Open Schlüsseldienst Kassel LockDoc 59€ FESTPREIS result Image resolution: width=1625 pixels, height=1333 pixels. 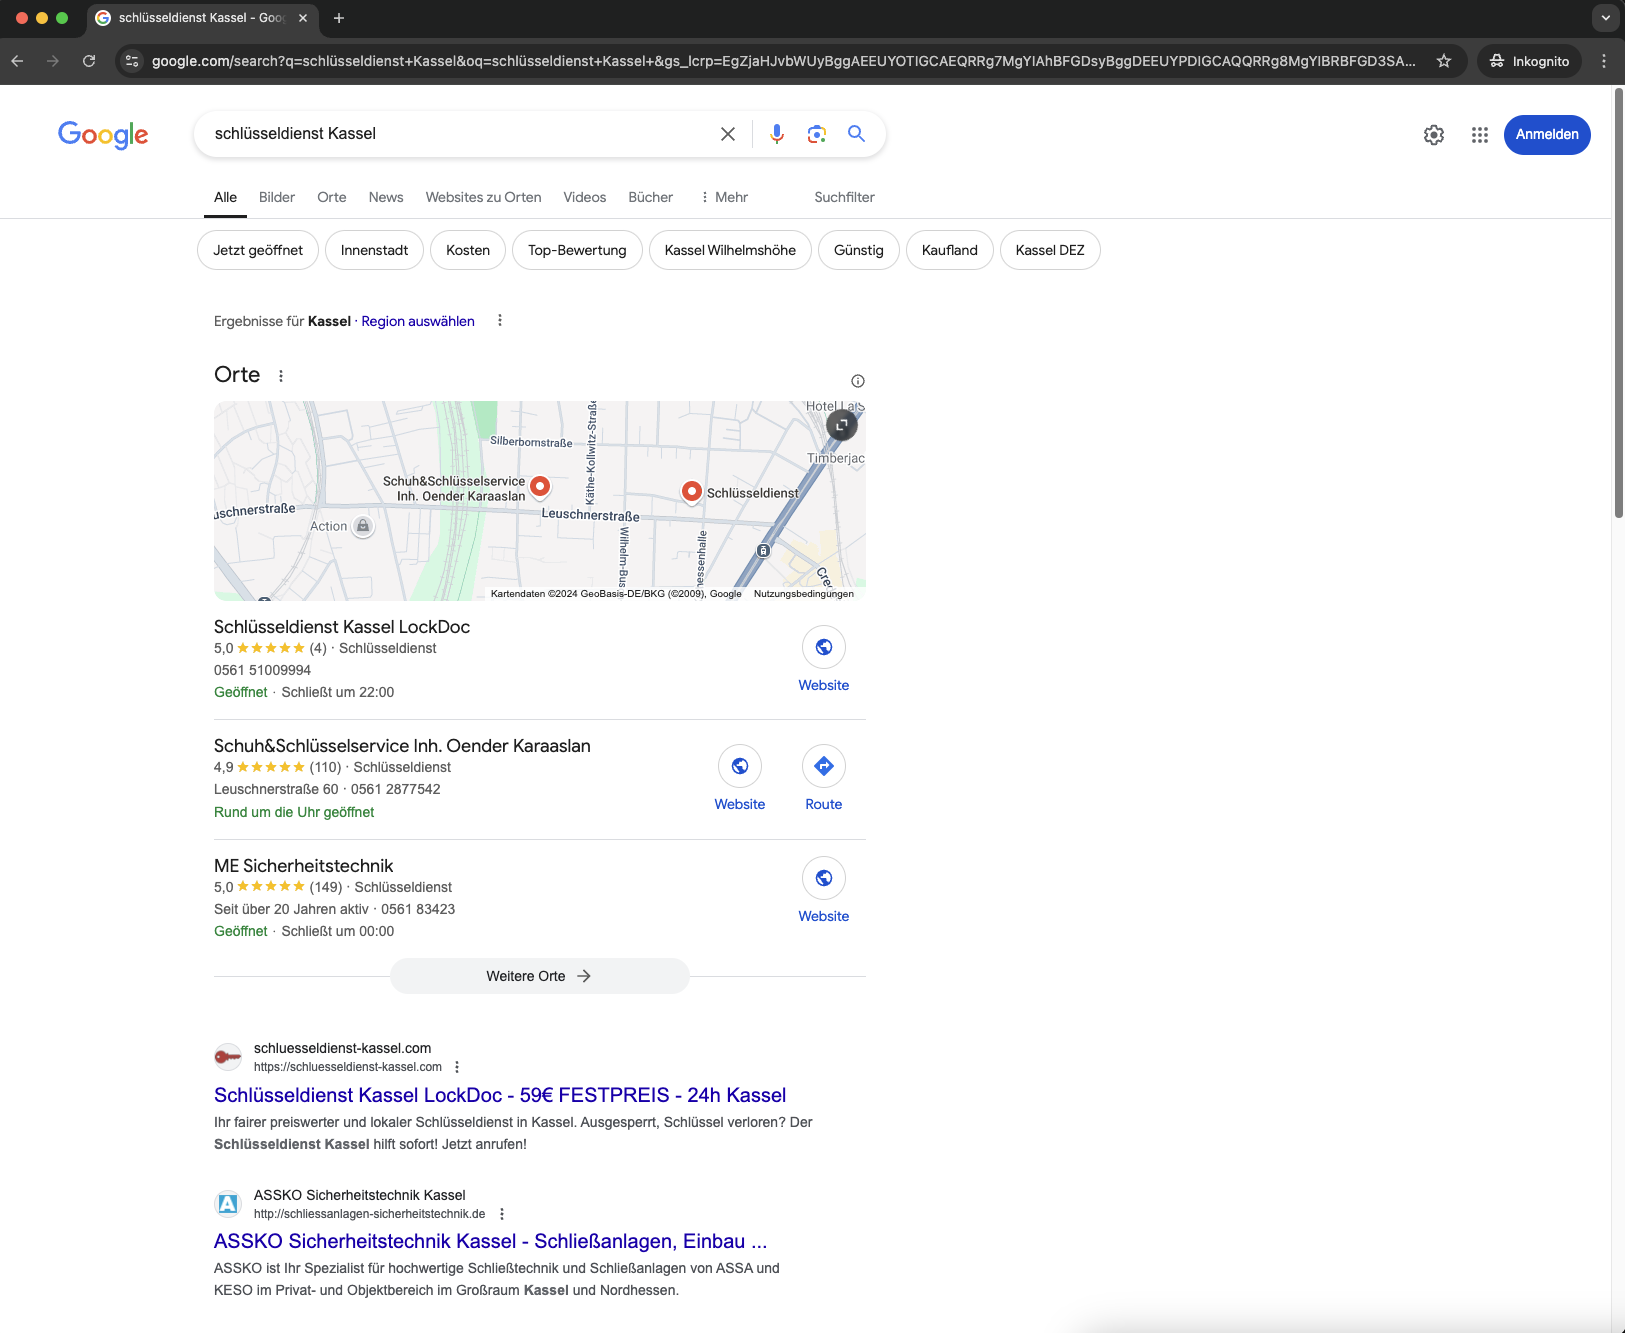point(500,1095)
